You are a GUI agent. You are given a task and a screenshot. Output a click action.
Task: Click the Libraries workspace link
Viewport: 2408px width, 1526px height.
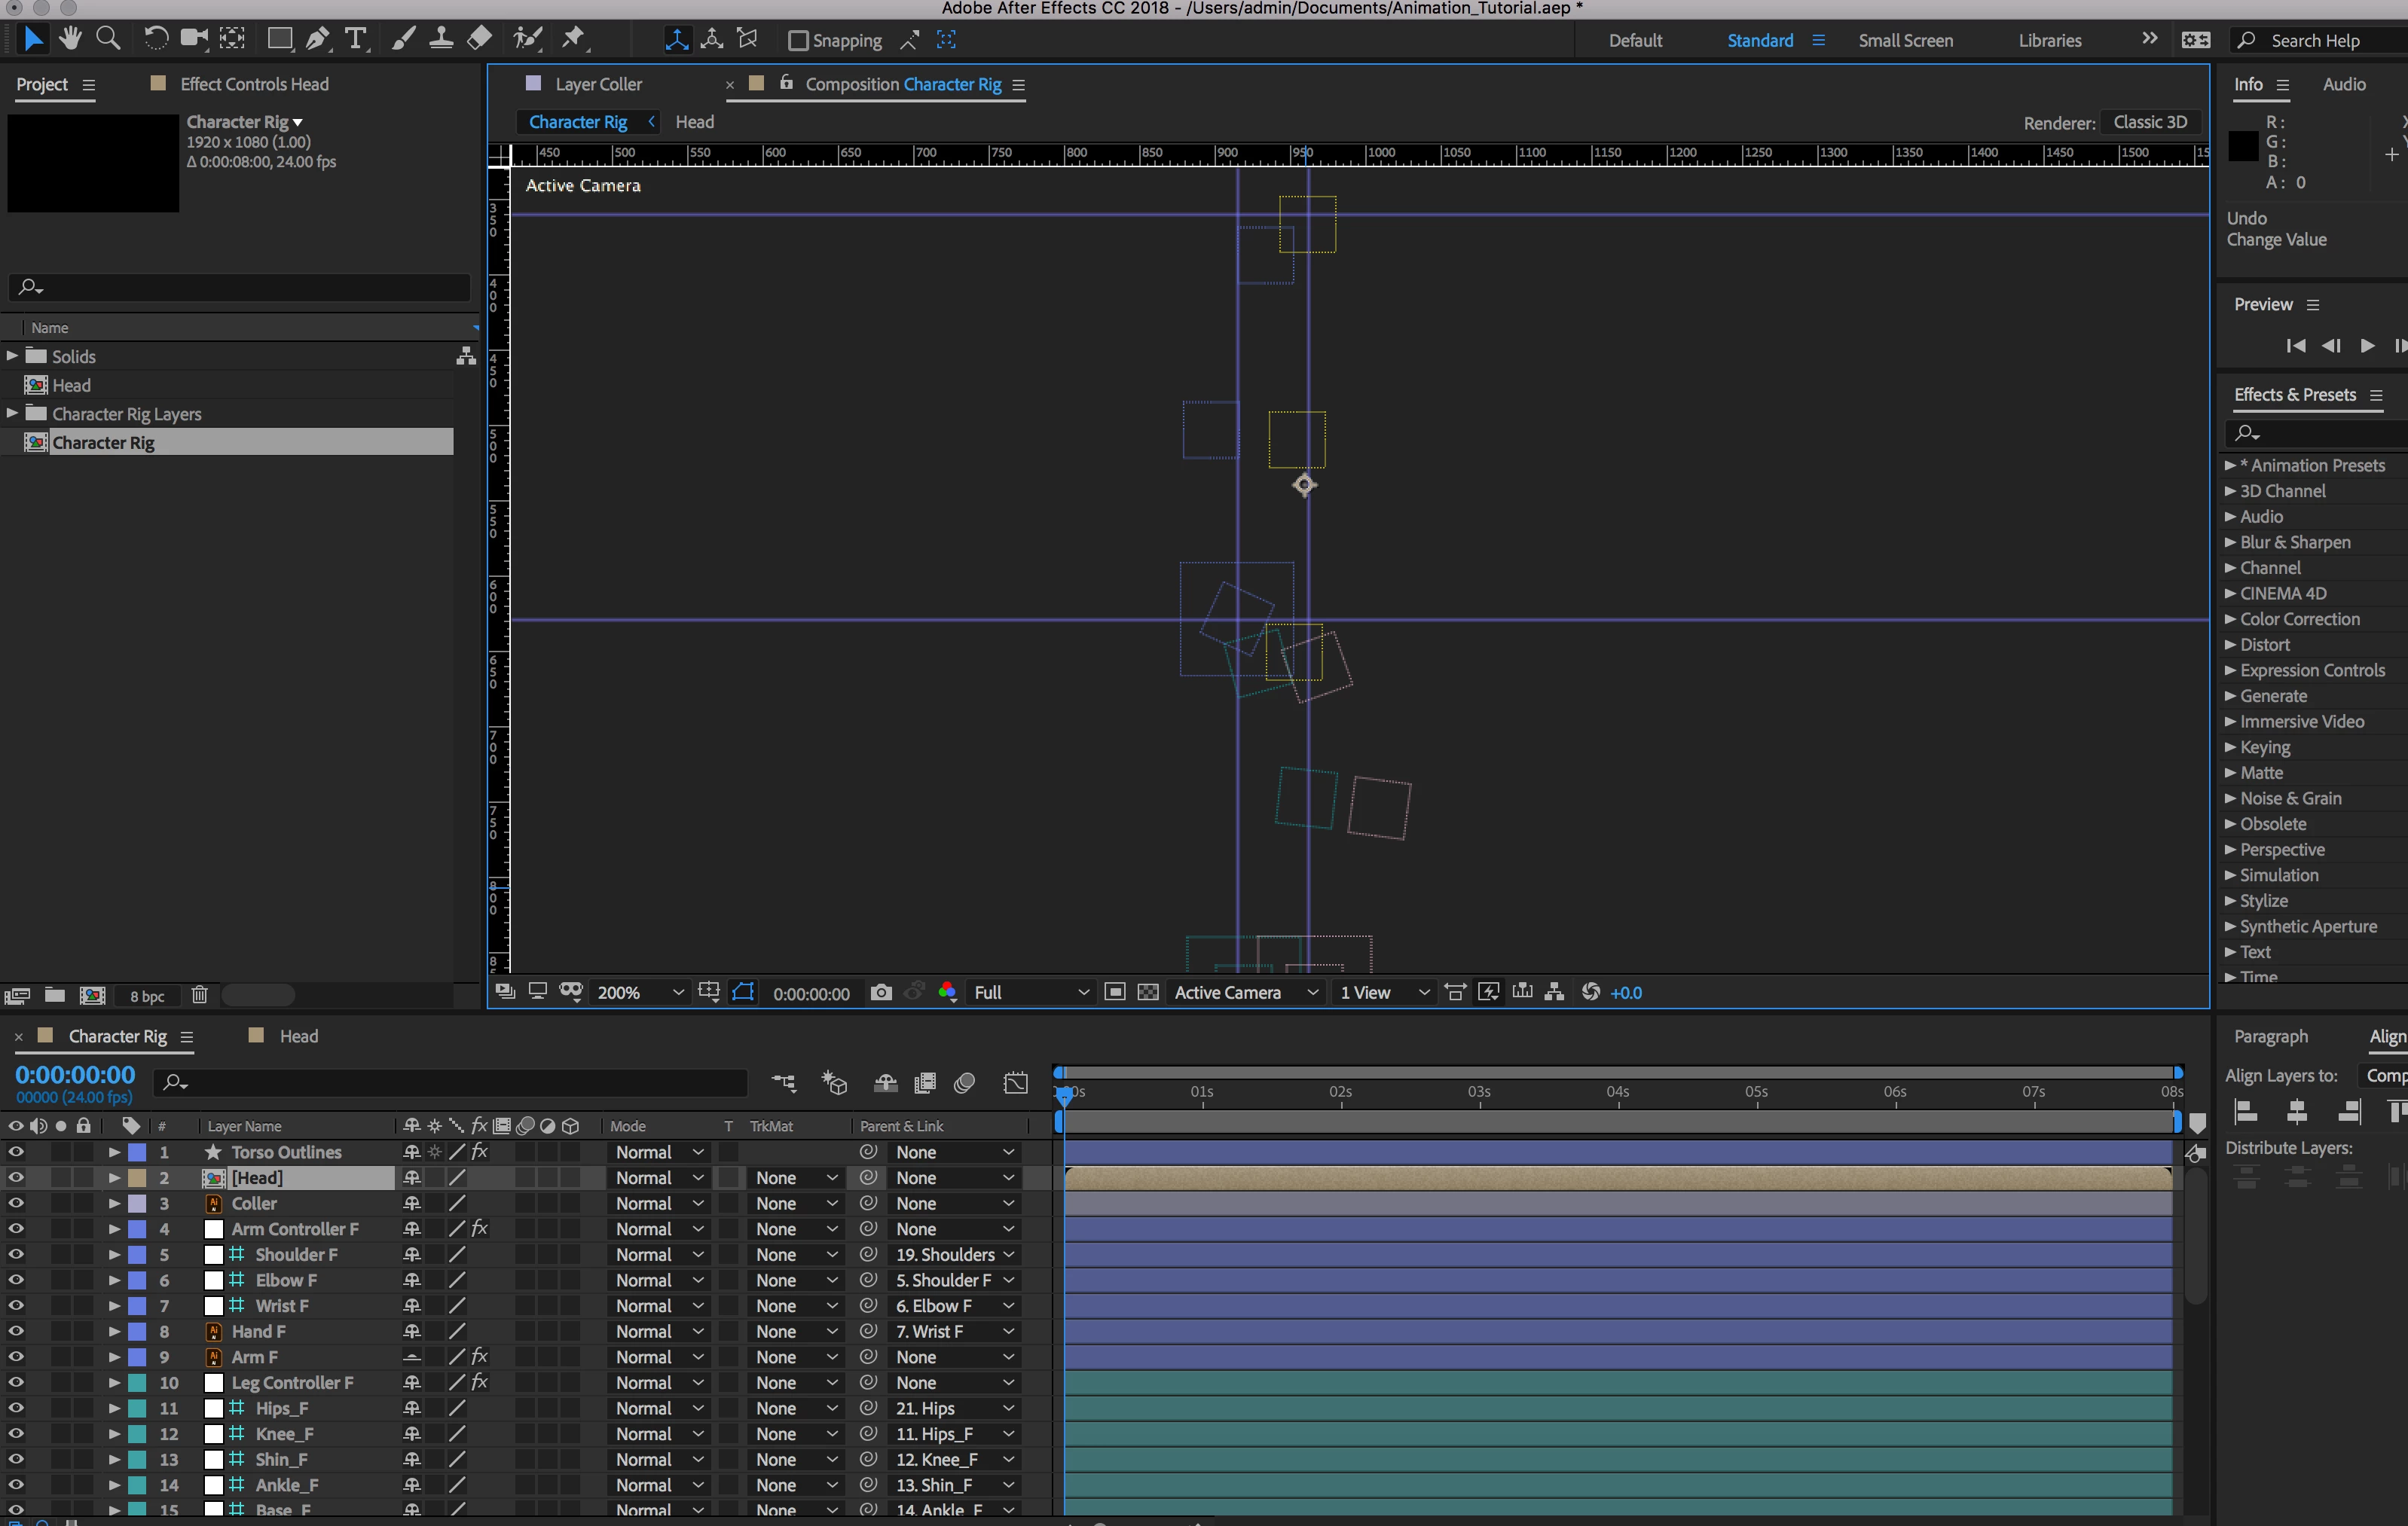coord(2049,41)
